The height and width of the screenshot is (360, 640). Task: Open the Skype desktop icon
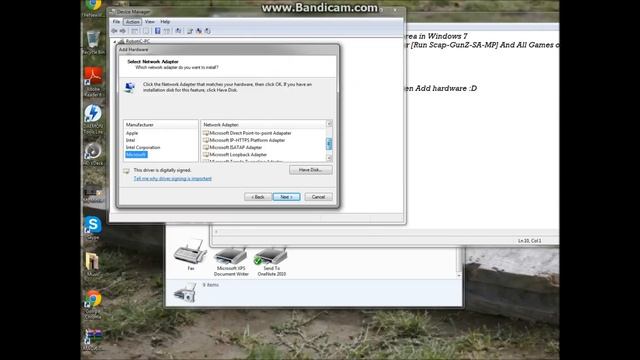(x=93, y=228)
